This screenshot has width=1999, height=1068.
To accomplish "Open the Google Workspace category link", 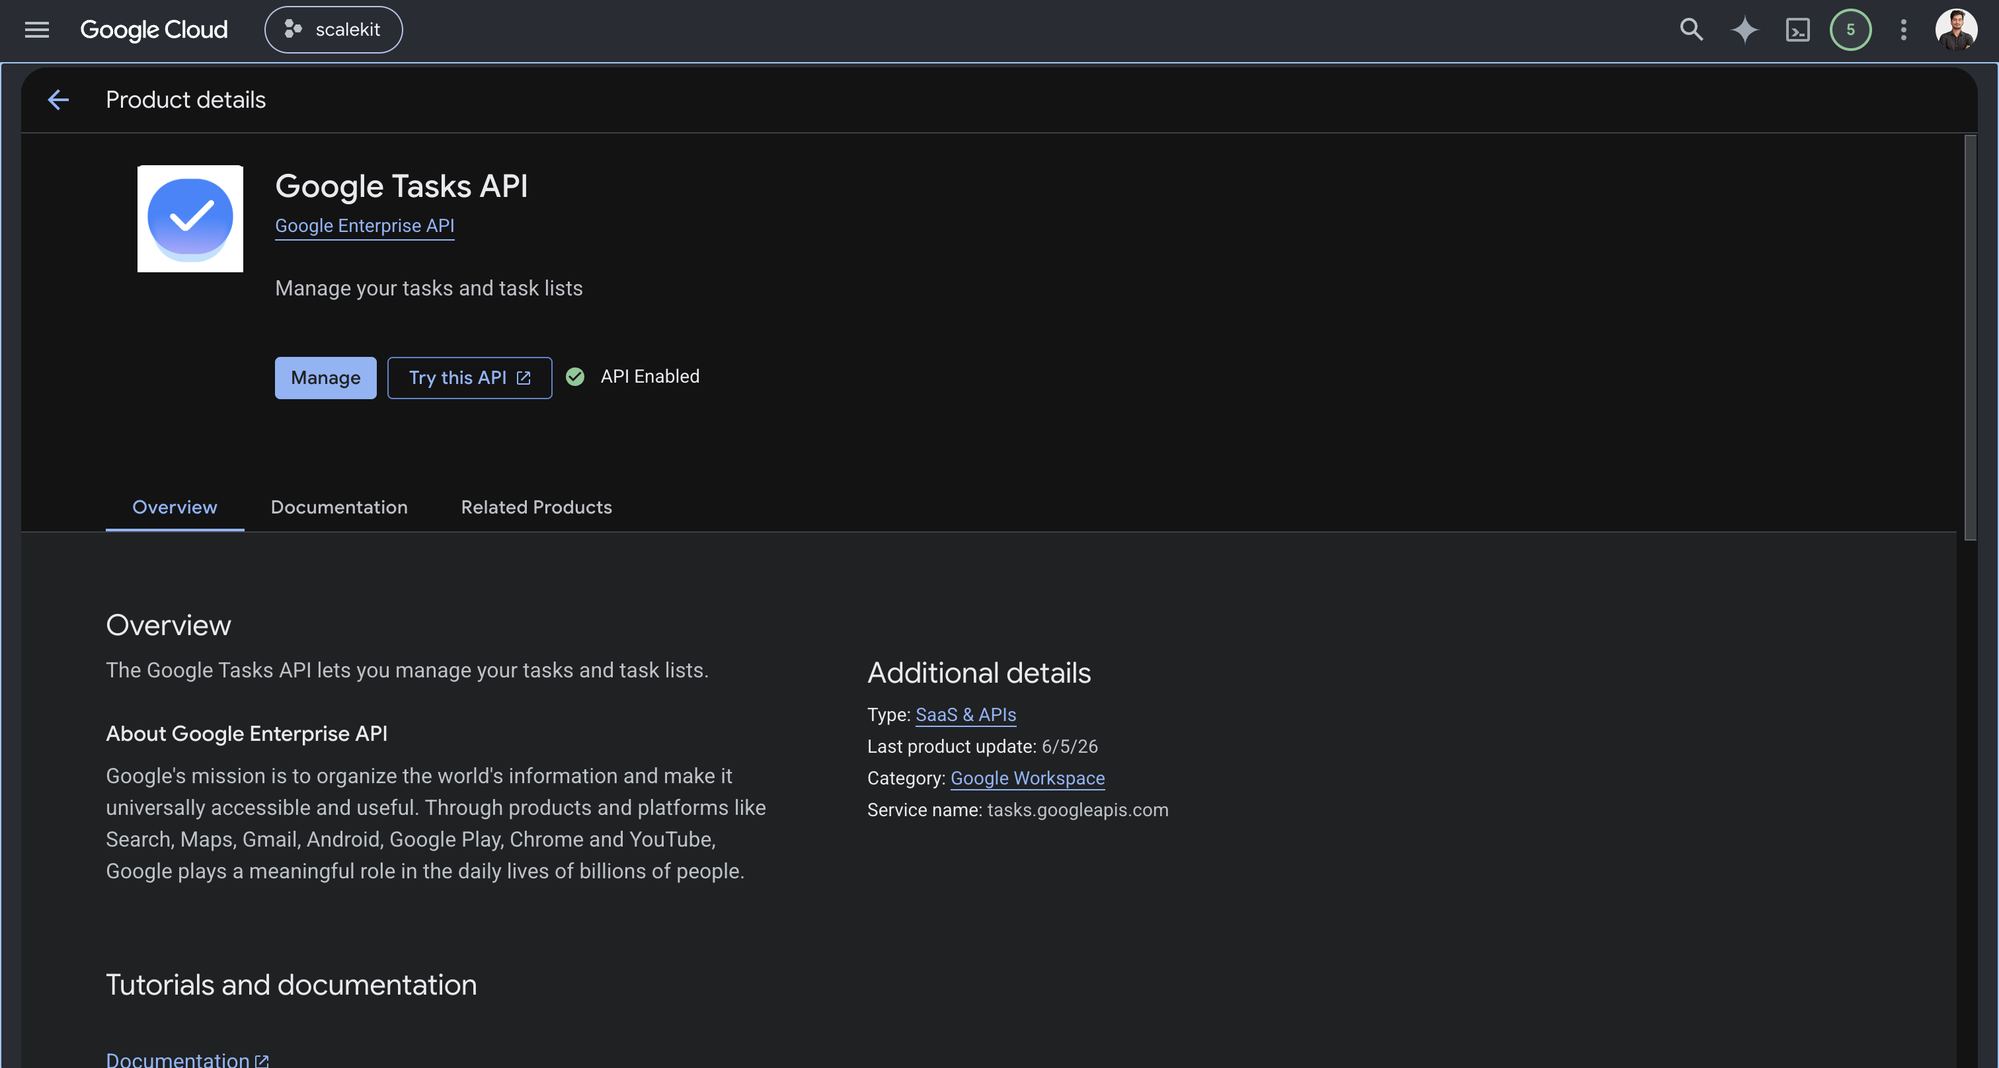I will 1027,778.
